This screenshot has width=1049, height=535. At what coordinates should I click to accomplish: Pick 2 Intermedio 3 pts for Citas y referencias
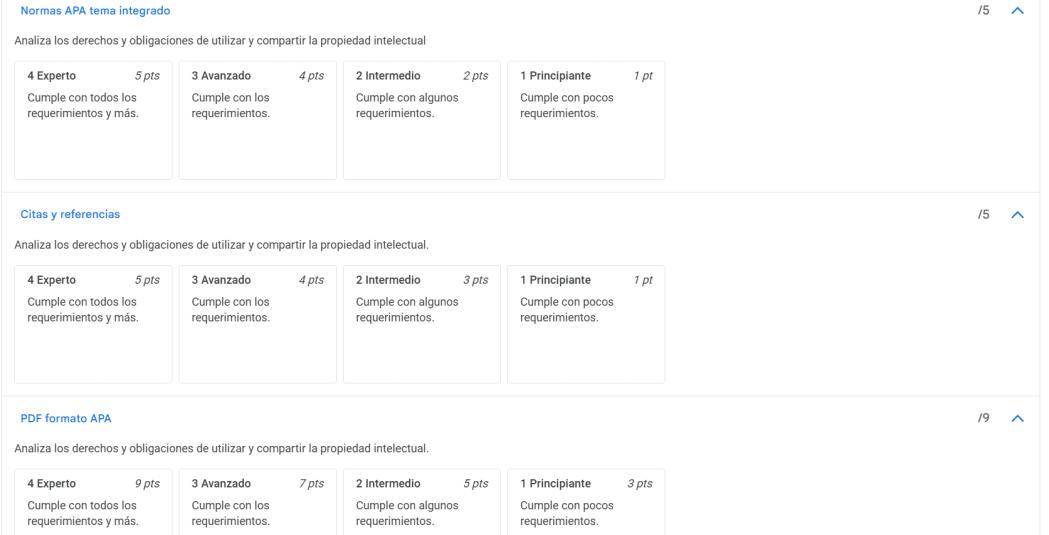pyautogui.click(x=421, y=324)
